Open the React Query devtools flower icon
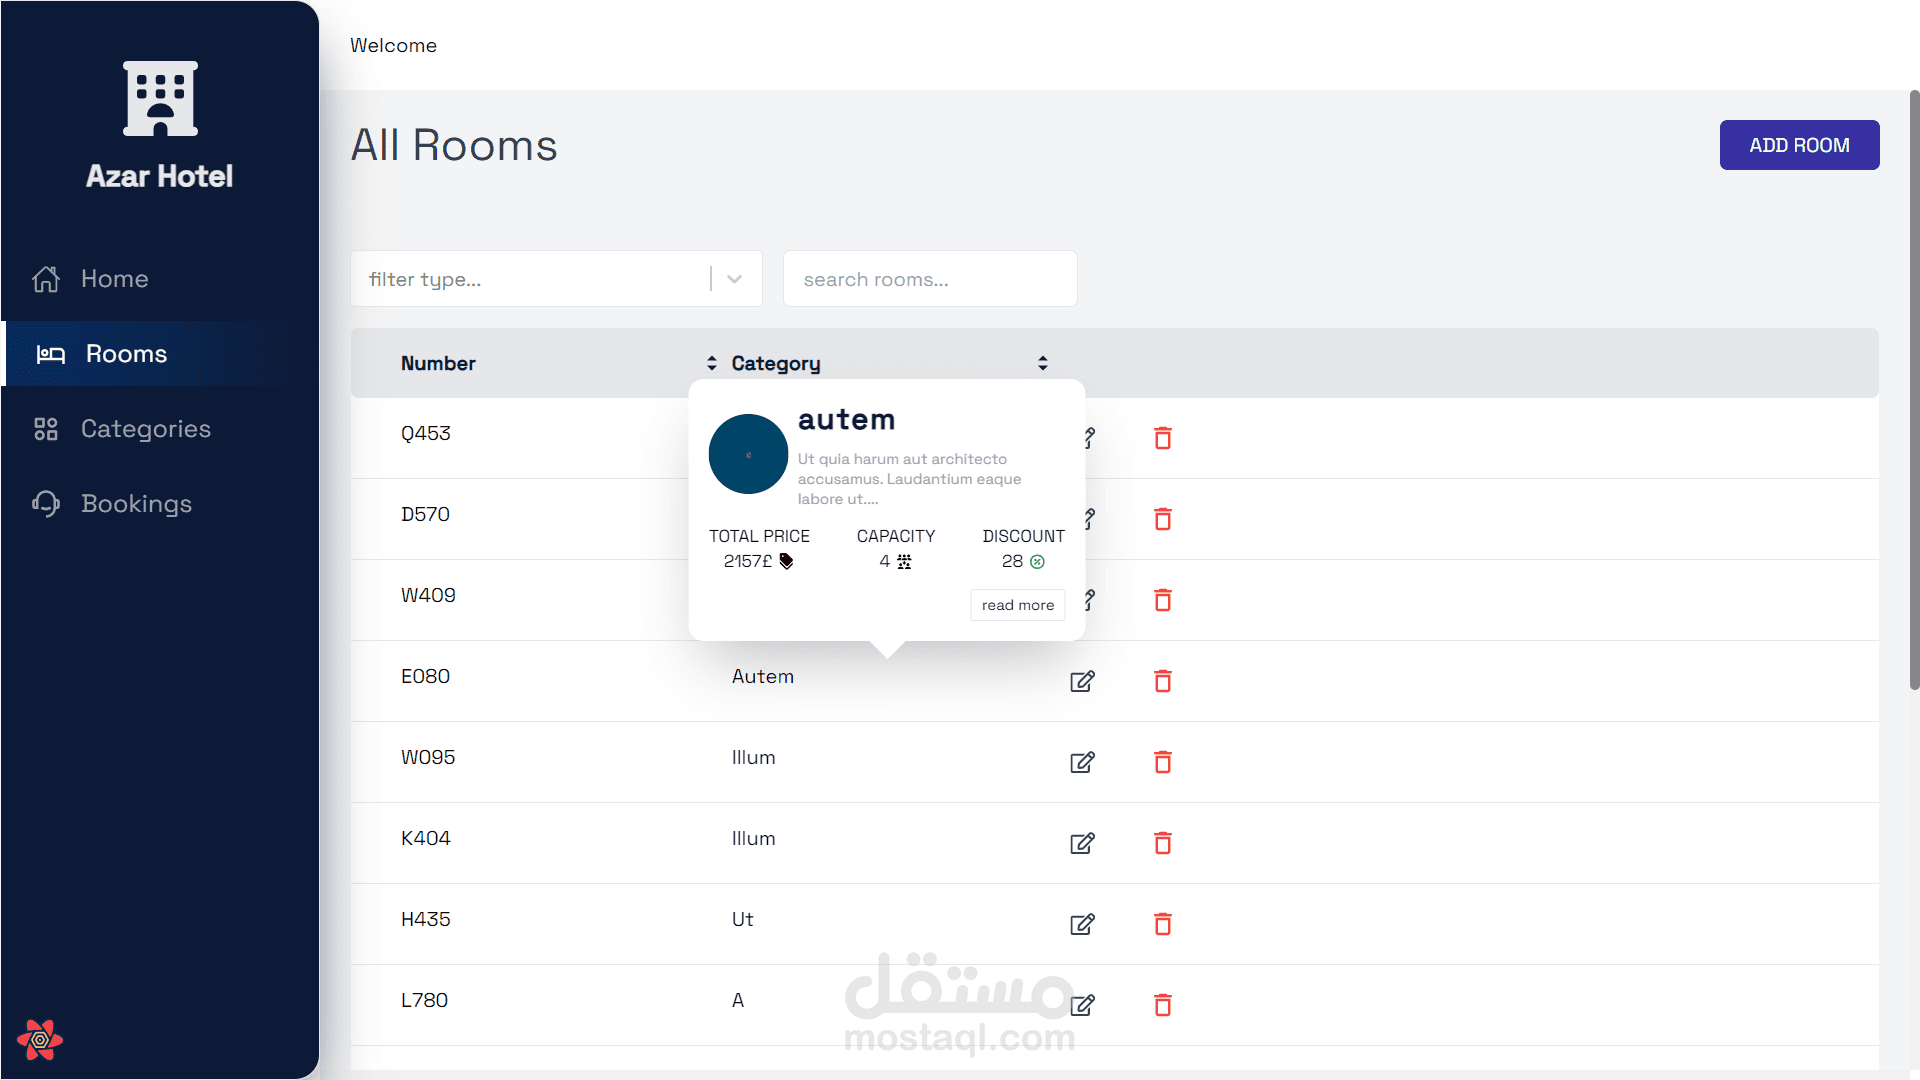 (40, 1040)
